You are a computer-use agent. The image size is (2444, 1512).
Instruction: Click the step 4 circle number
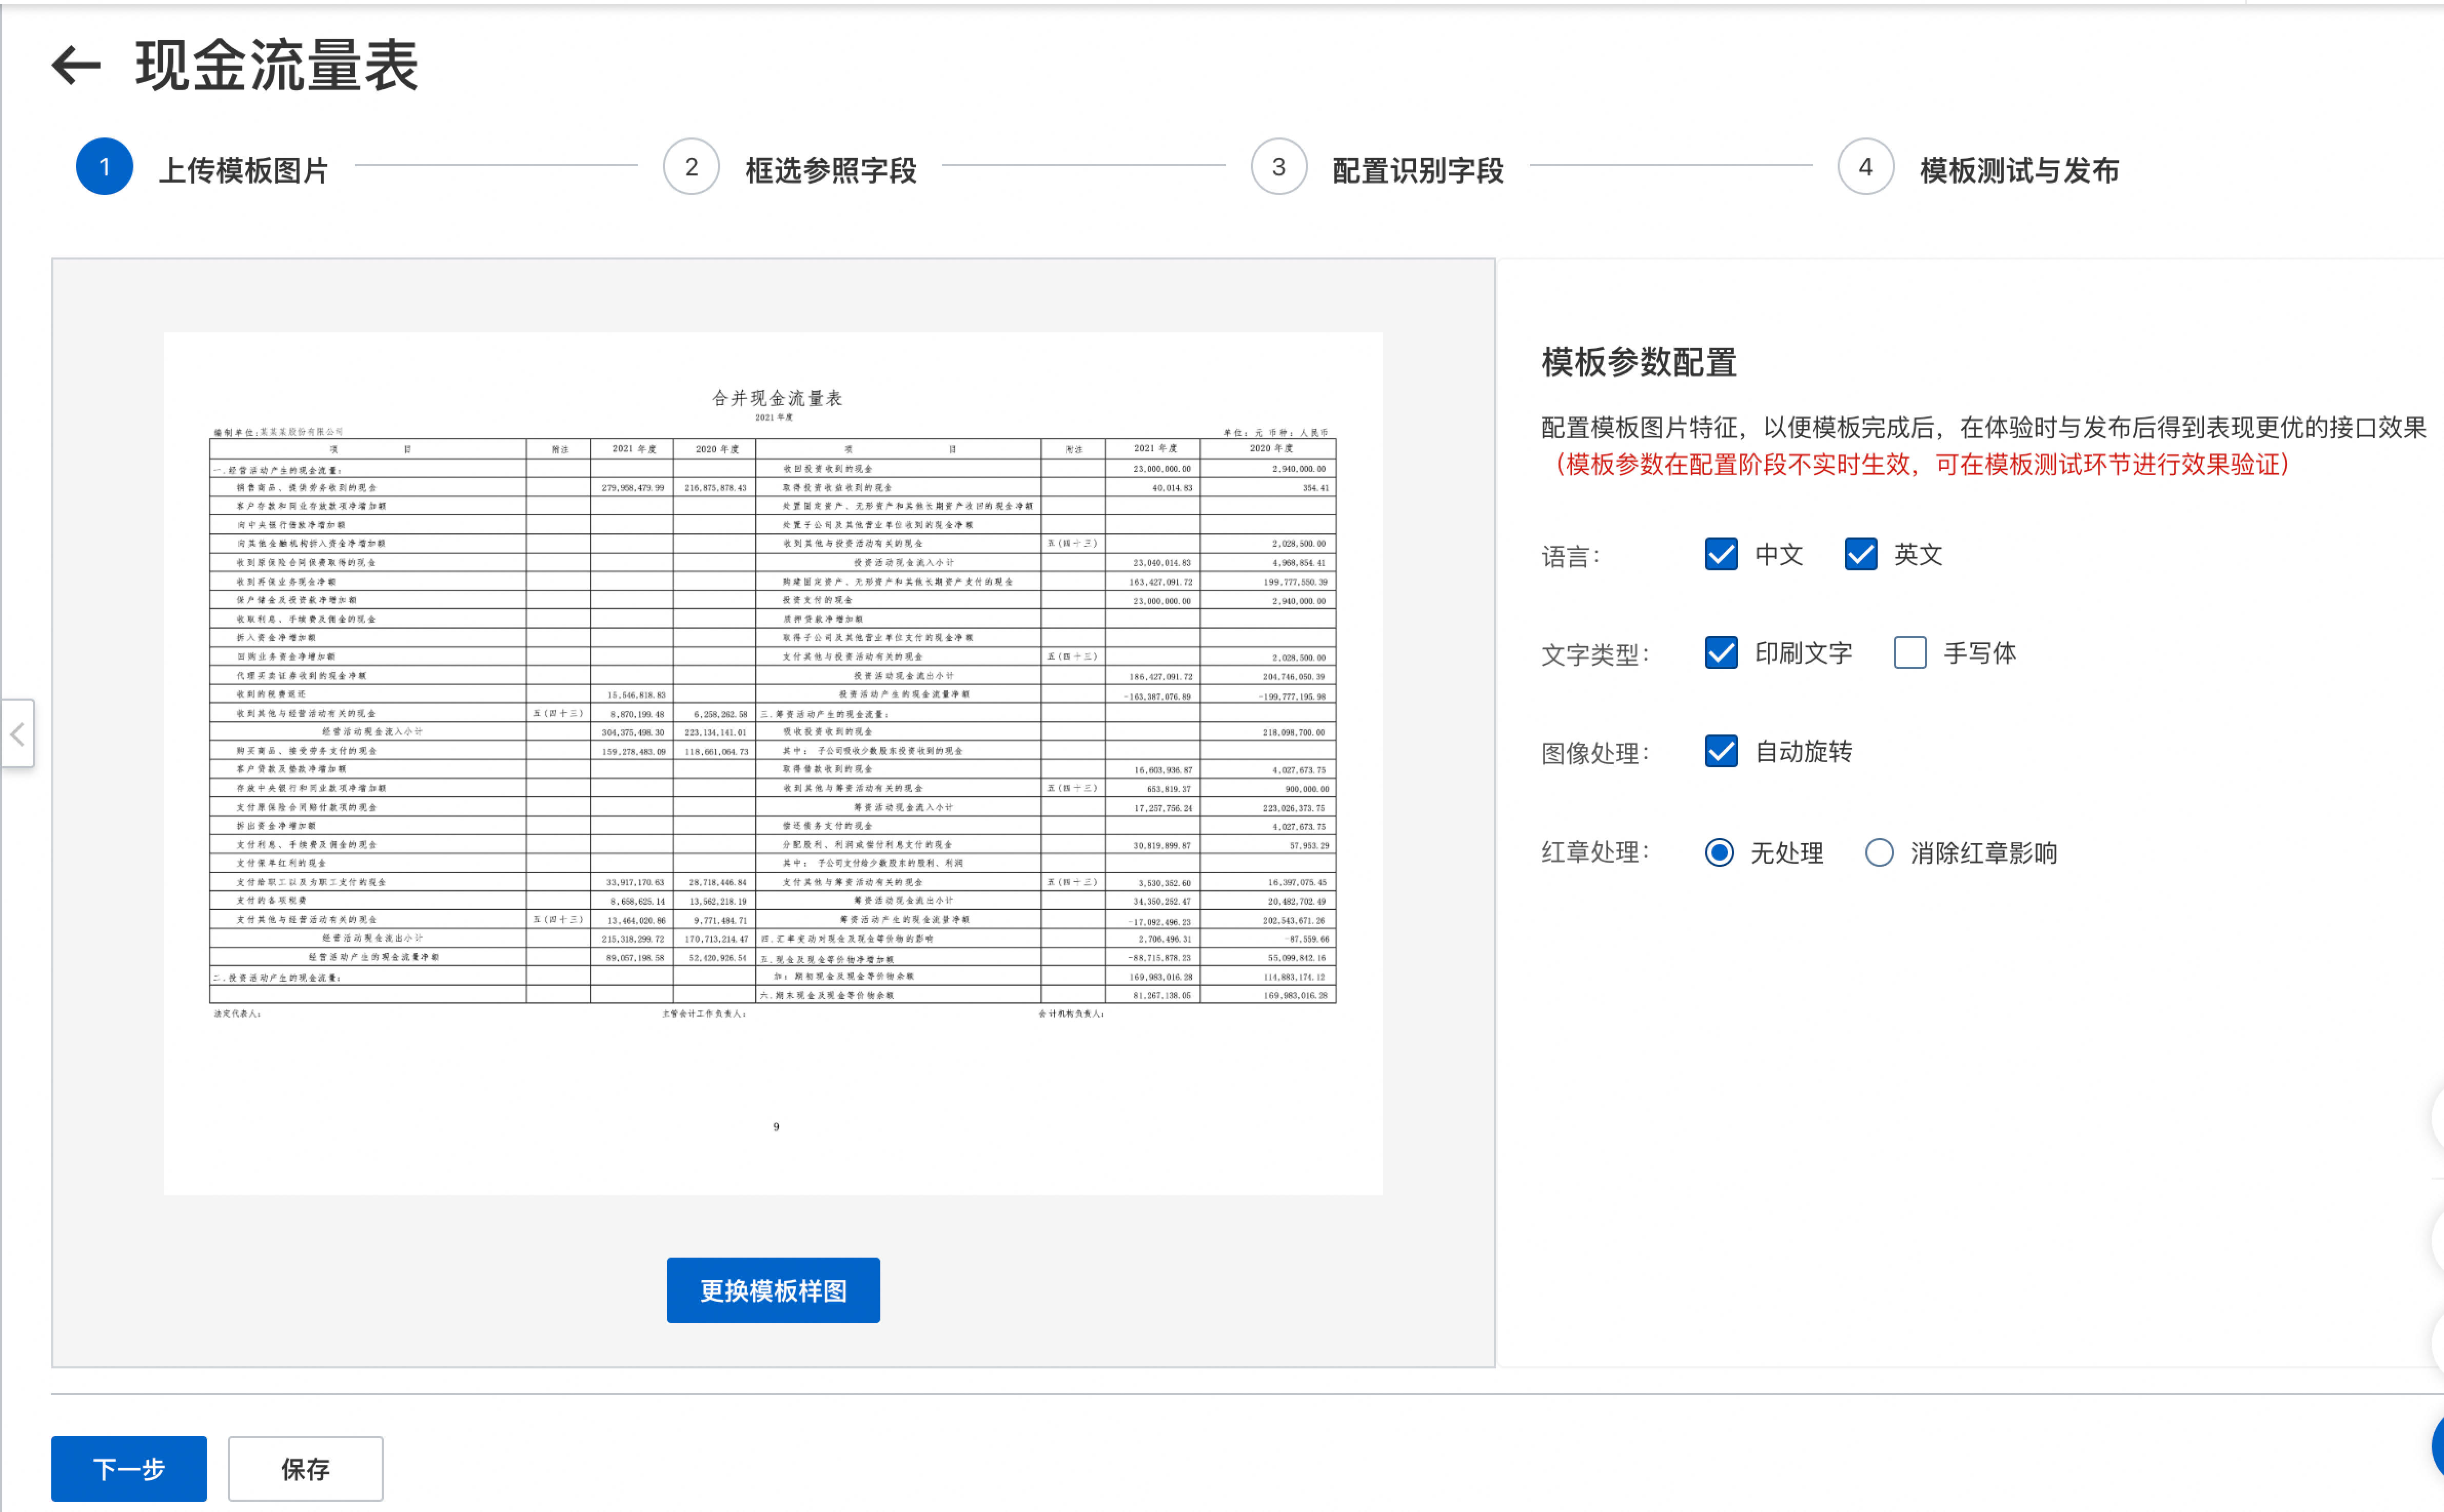(1866, 167)
